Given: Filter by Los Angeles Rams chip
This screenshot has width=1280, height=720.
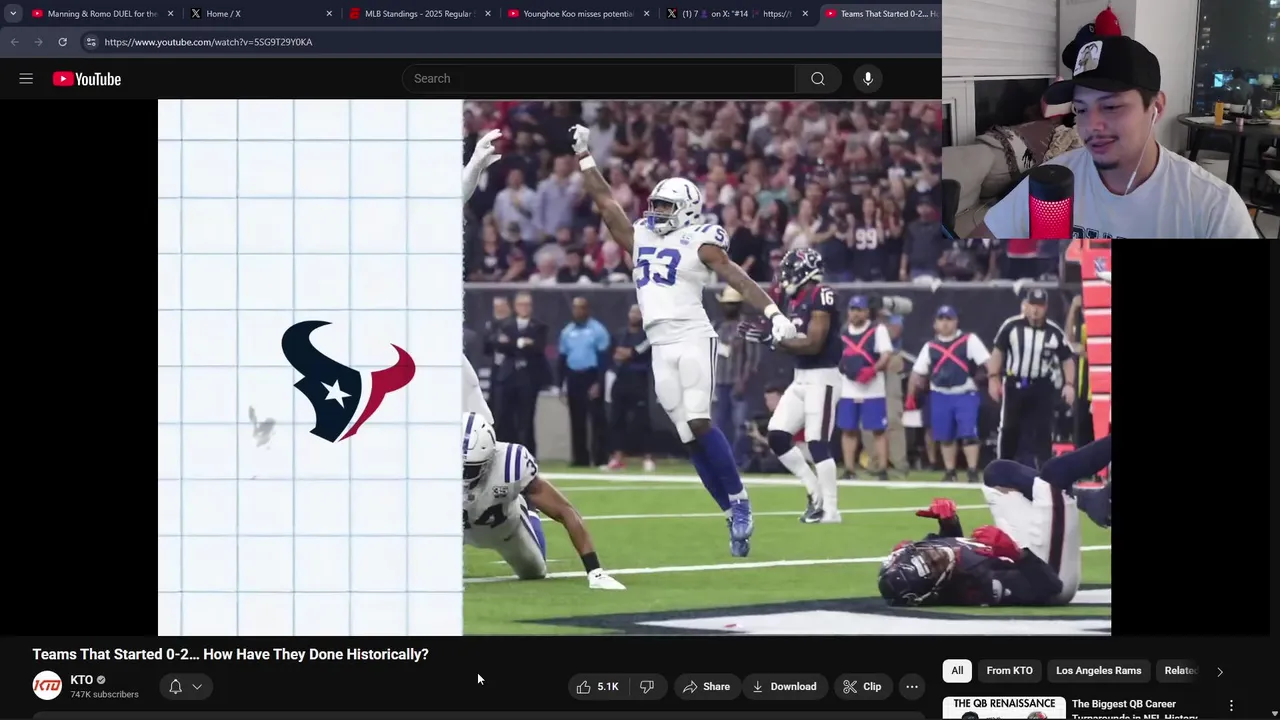Looking at the screenshot, I should [x=1099, y=671].
